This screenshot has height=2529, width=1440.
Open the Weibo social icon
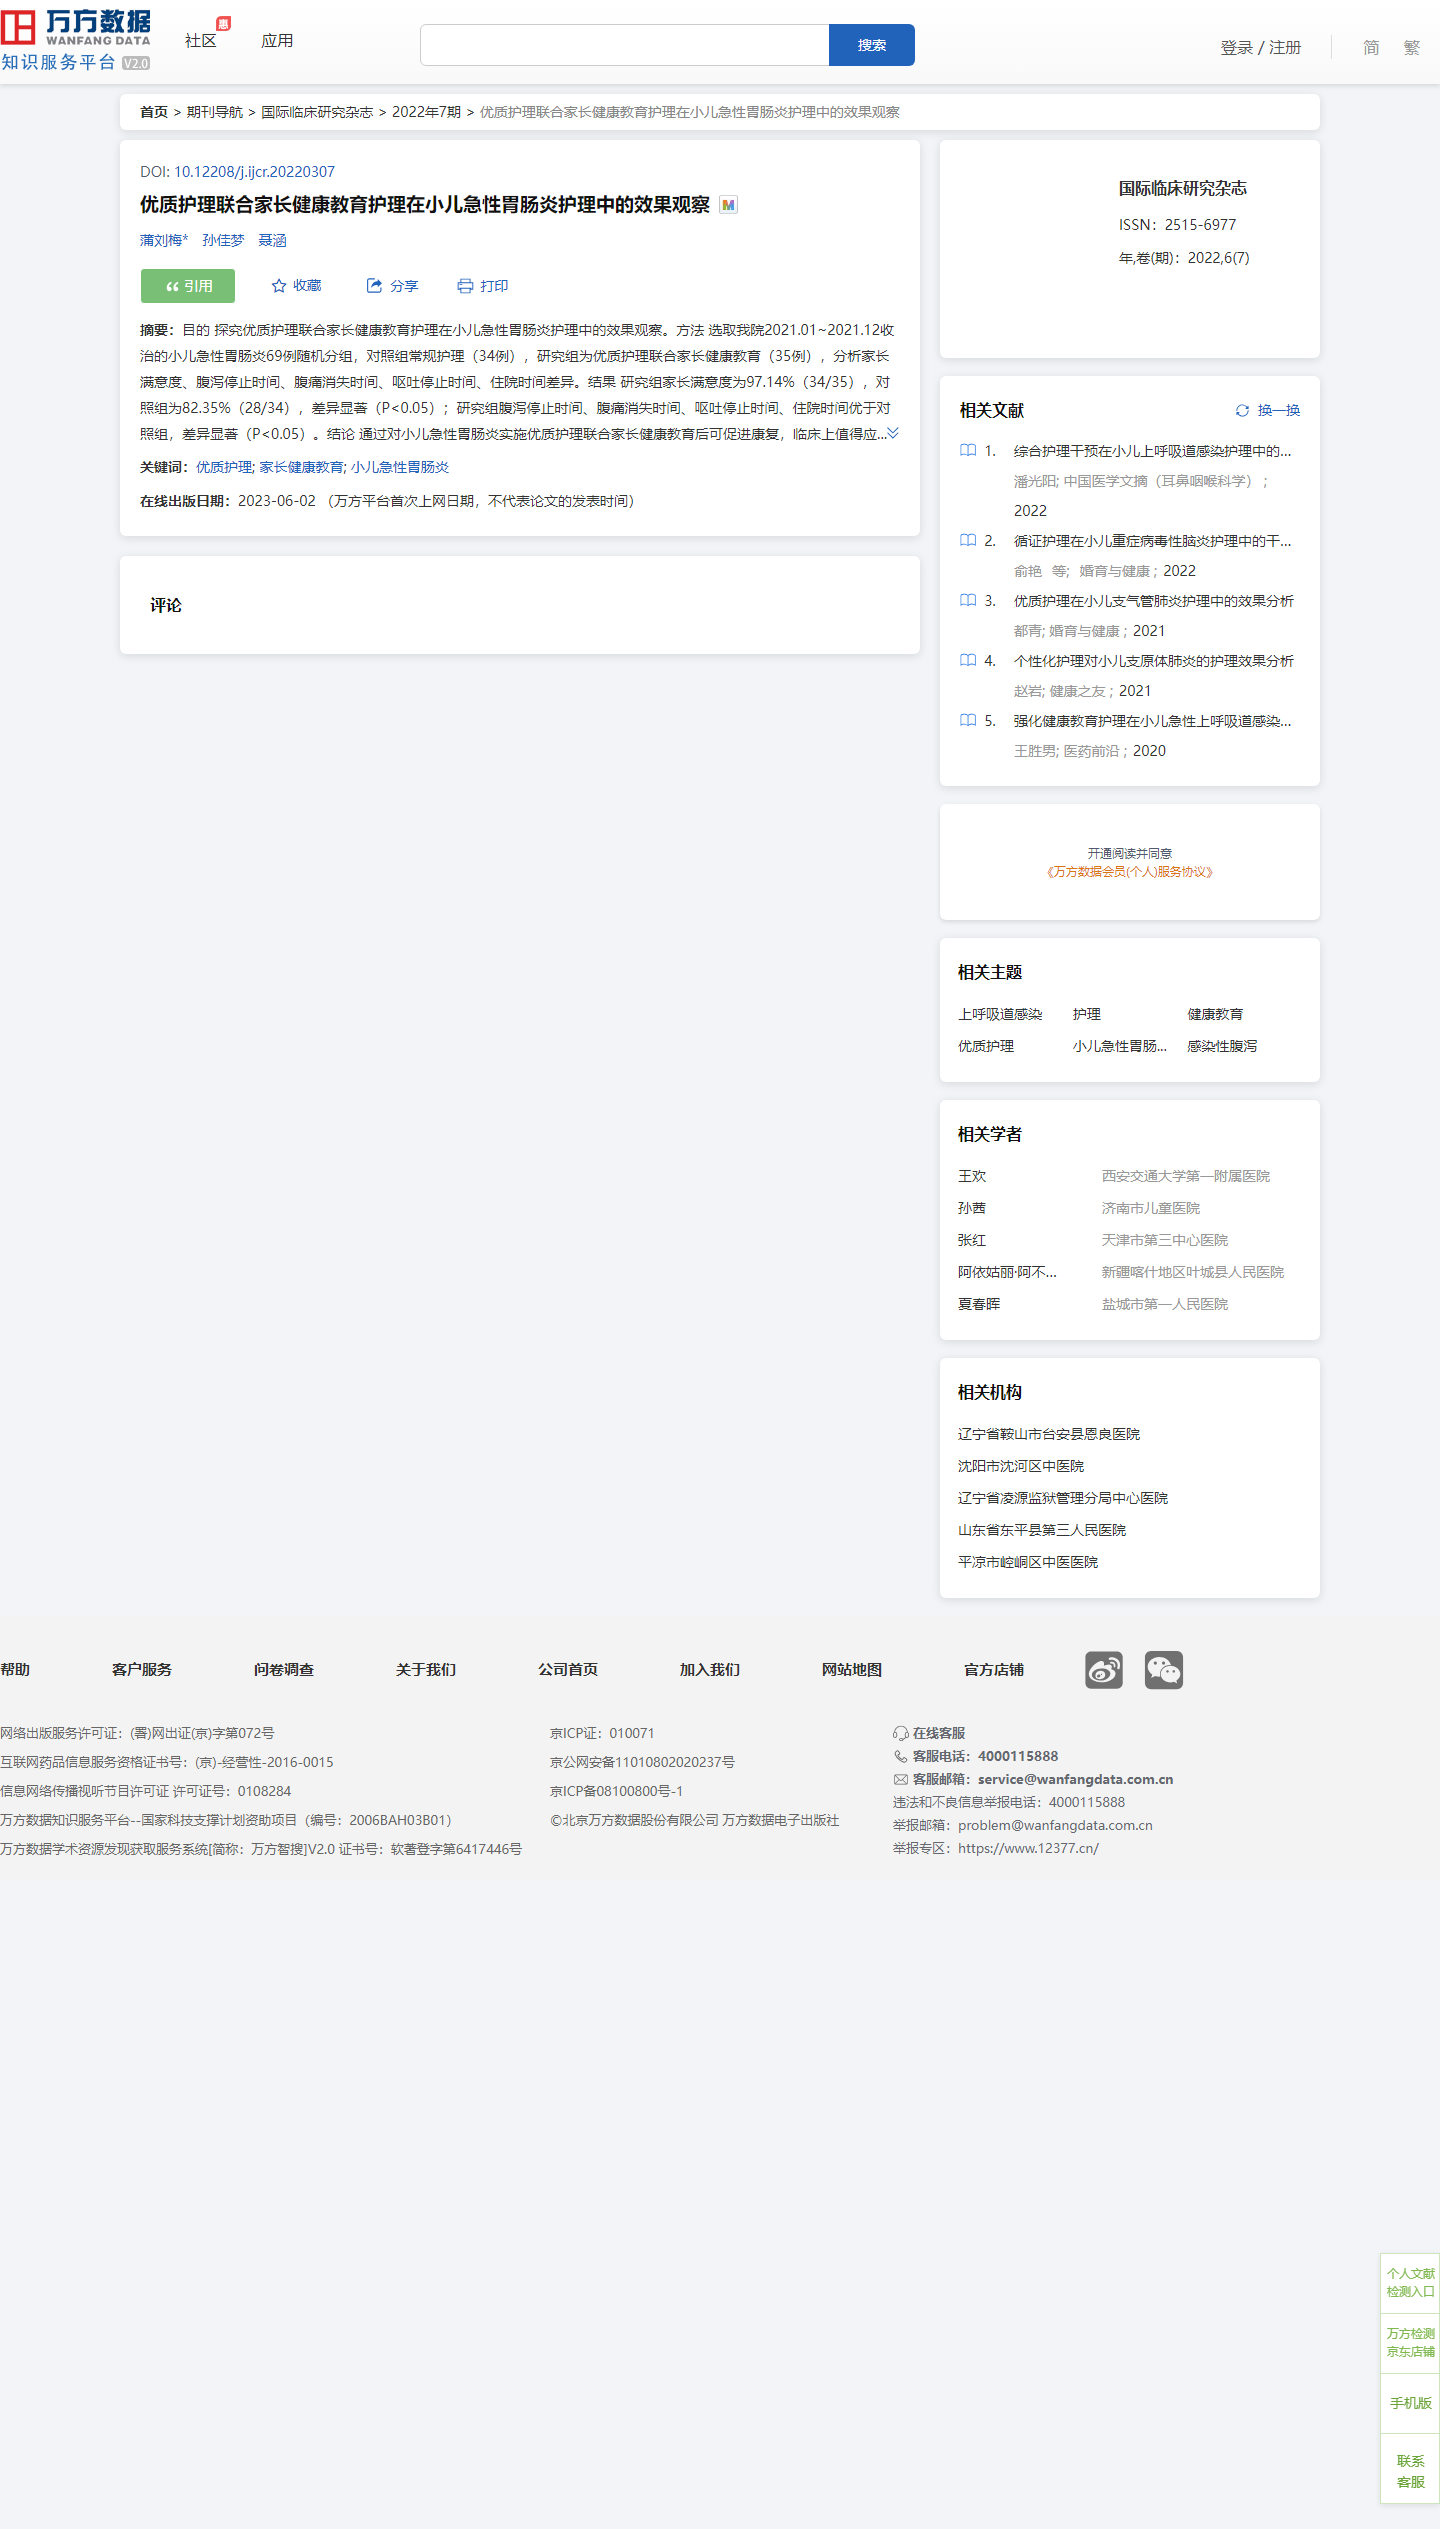(x=1103, y=1669)
